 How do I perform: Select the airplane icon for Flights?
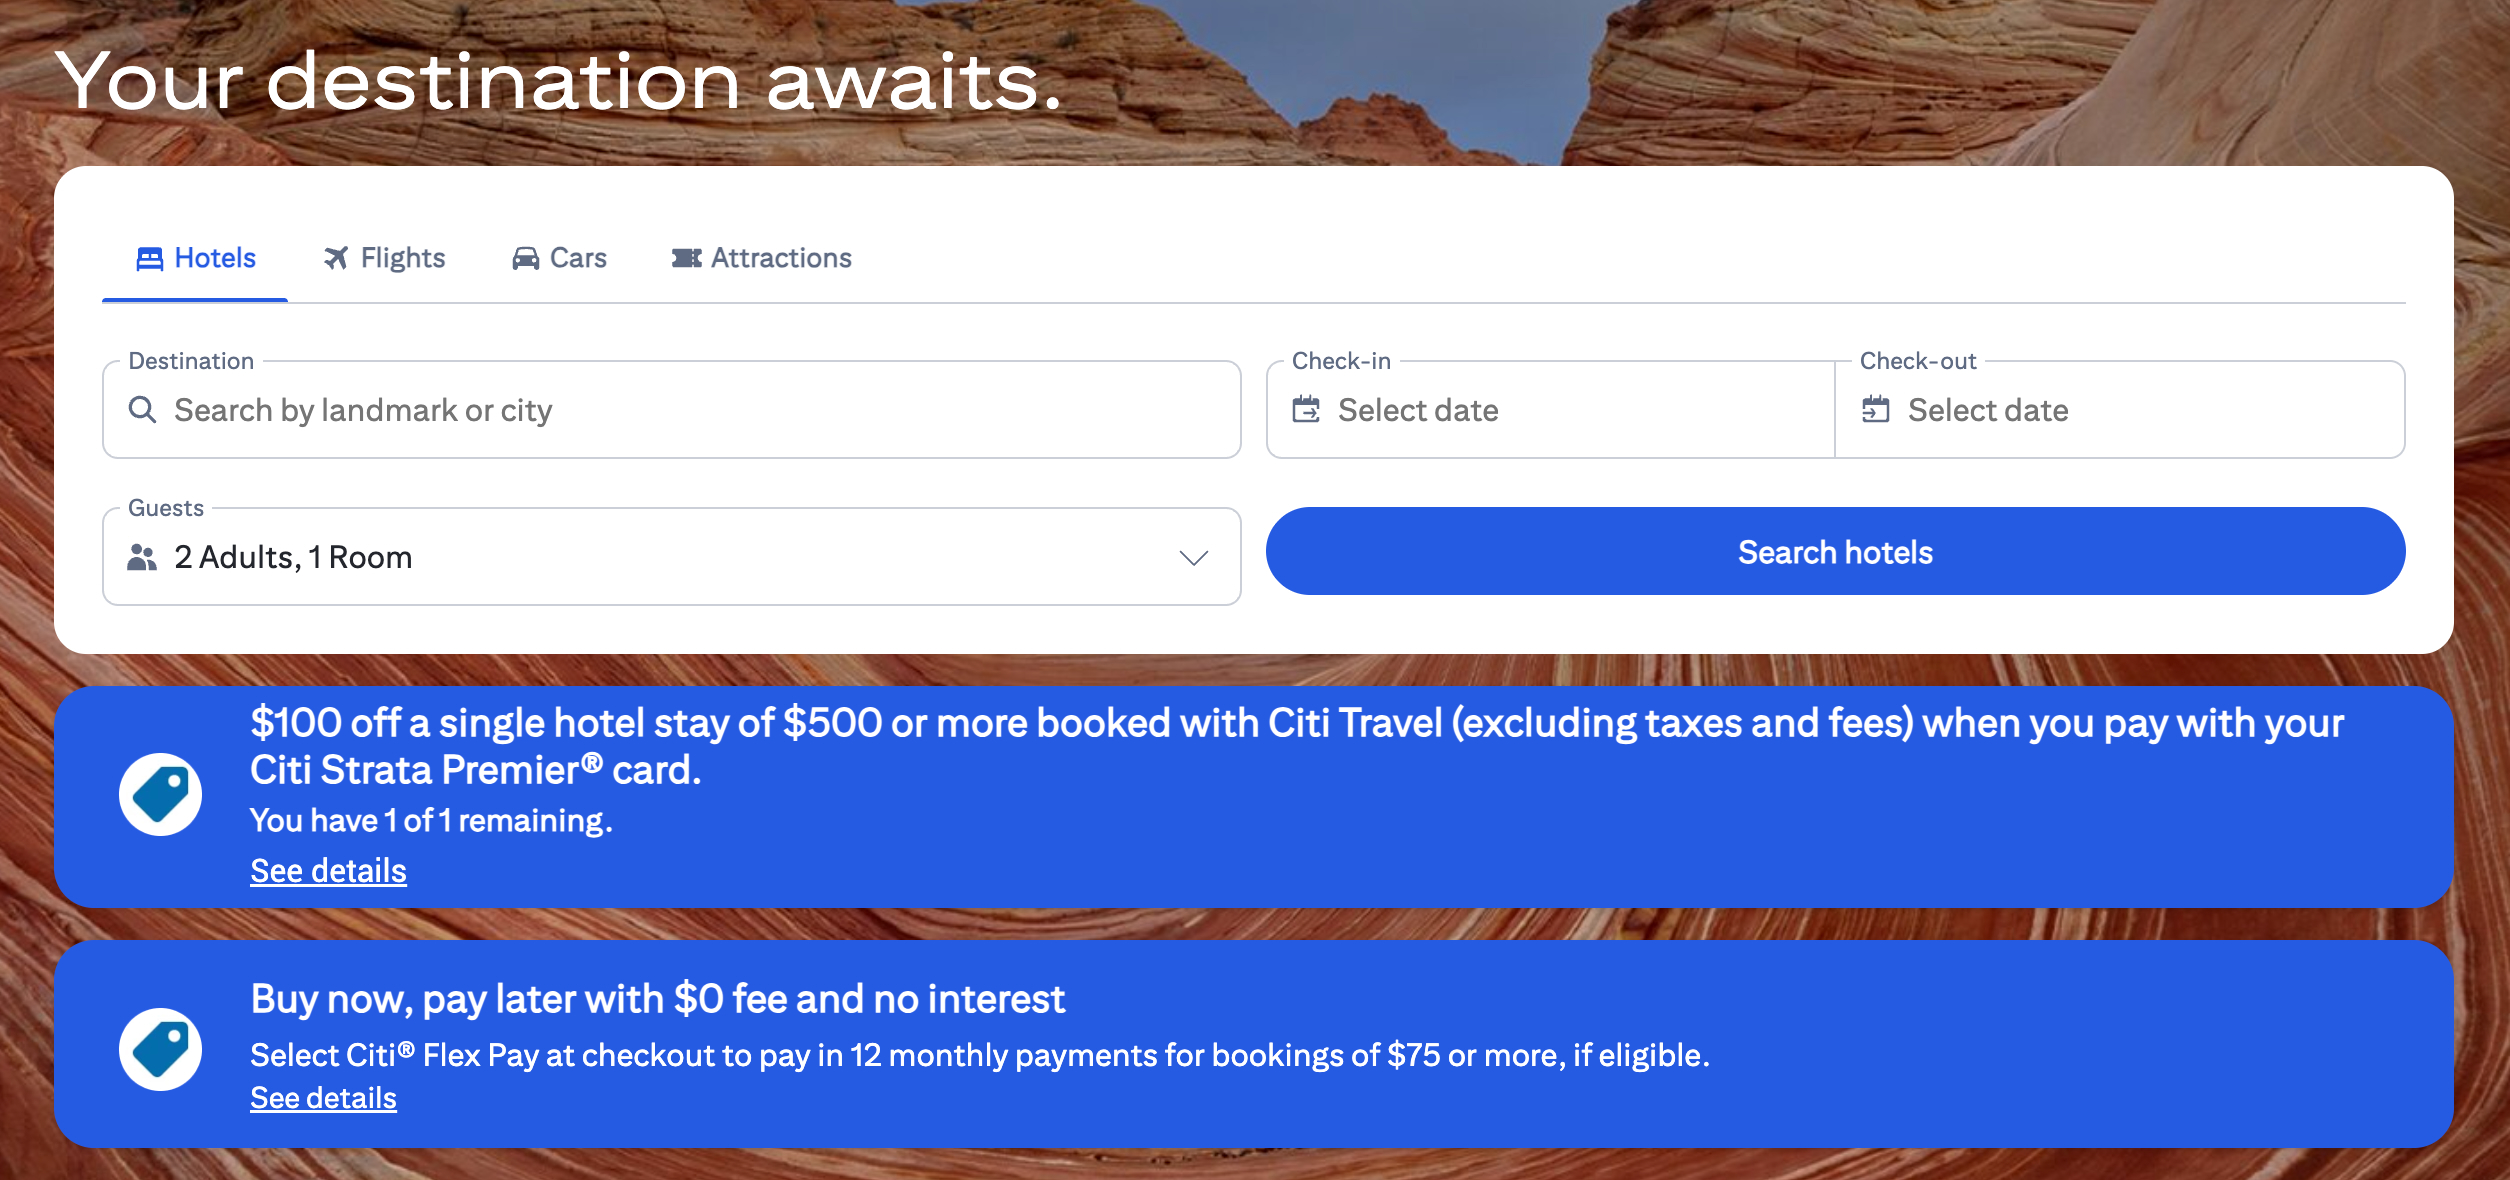(335, 258)
